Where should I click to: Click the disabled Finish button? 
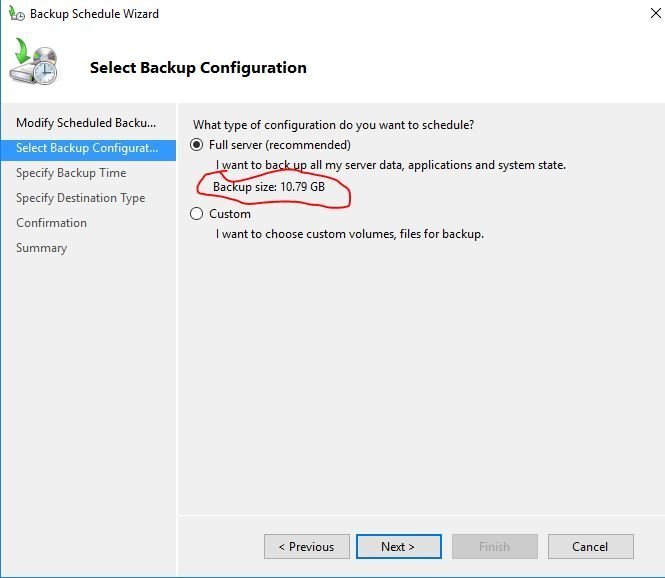tap(495, 547)
